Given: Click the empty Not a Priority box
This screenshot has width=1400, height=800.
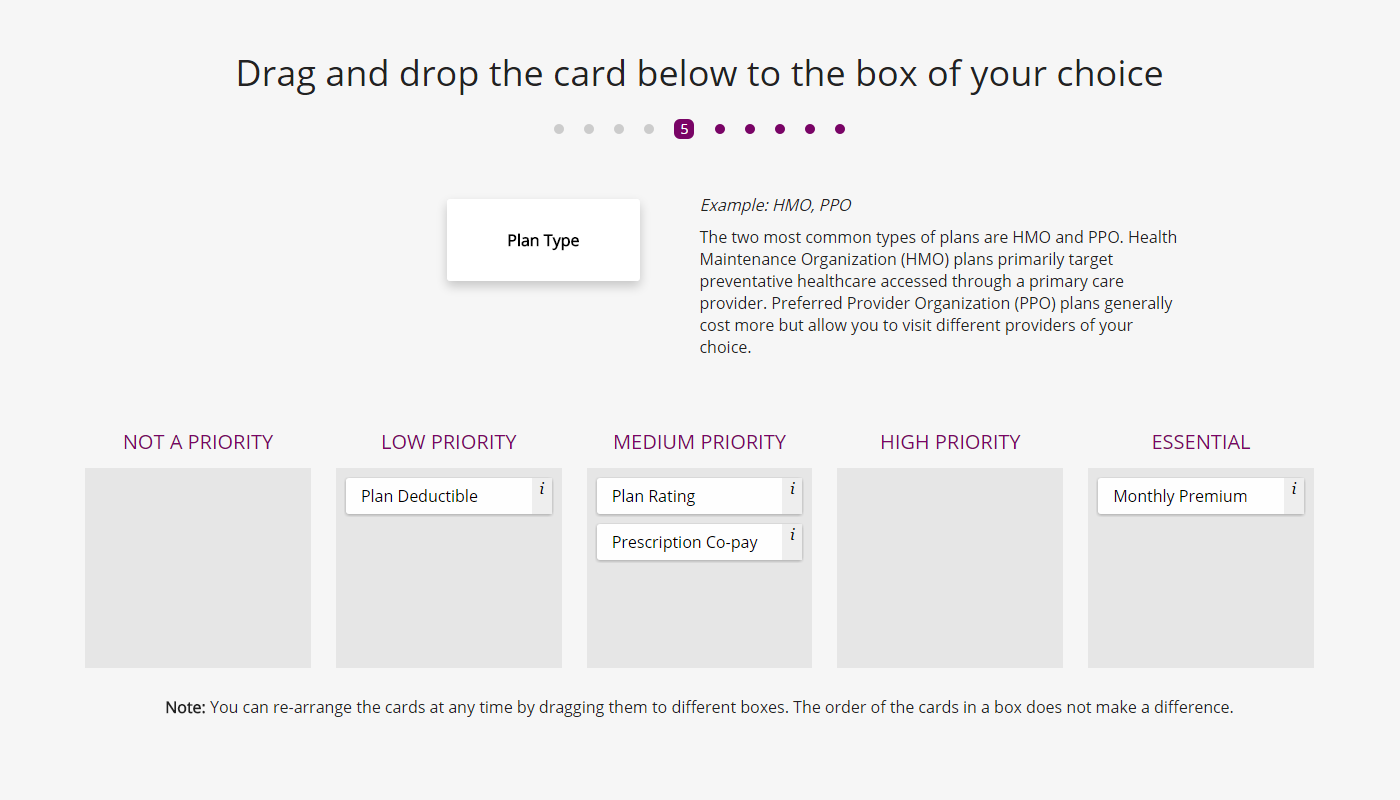Looking at the screenshot, I should pos(198,568).
